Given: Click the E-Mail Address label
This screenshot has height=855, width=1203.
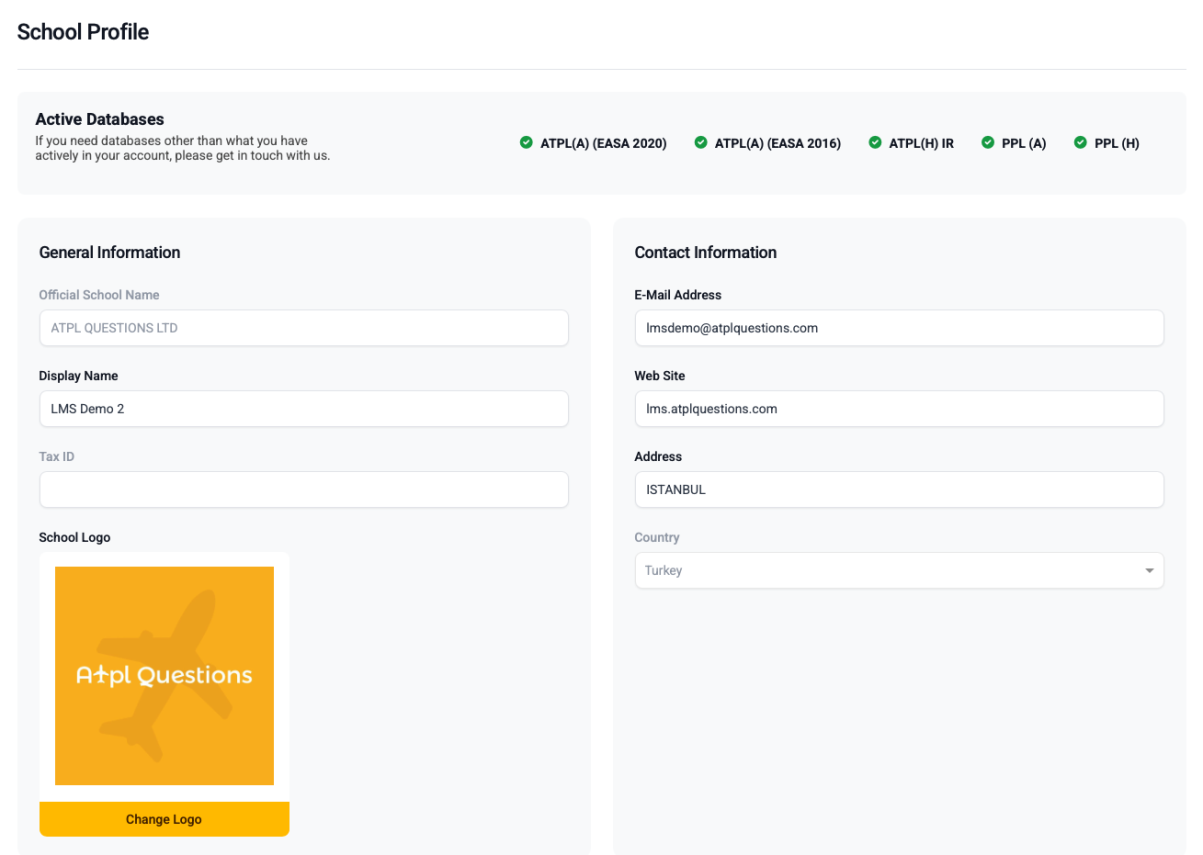Looking at the screenshot, I should pos(678,295).
